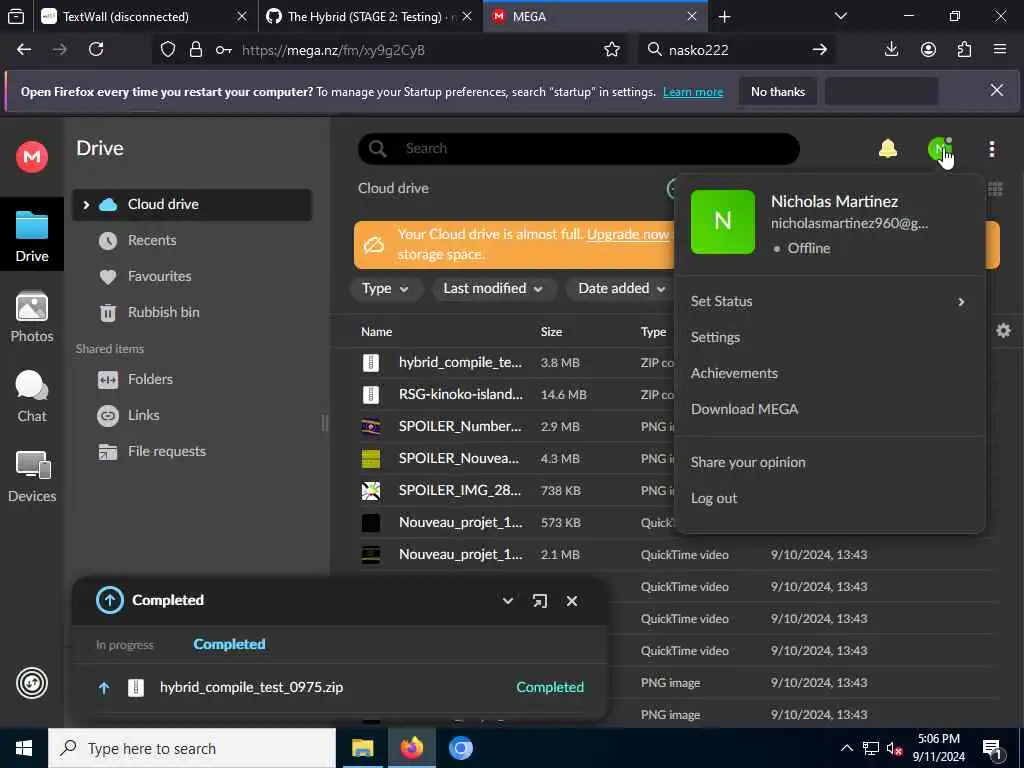Pop out the transfers panel
The width and height of the screenshot is (1024, 768).
pyautogui.click(x=539, y=601)
